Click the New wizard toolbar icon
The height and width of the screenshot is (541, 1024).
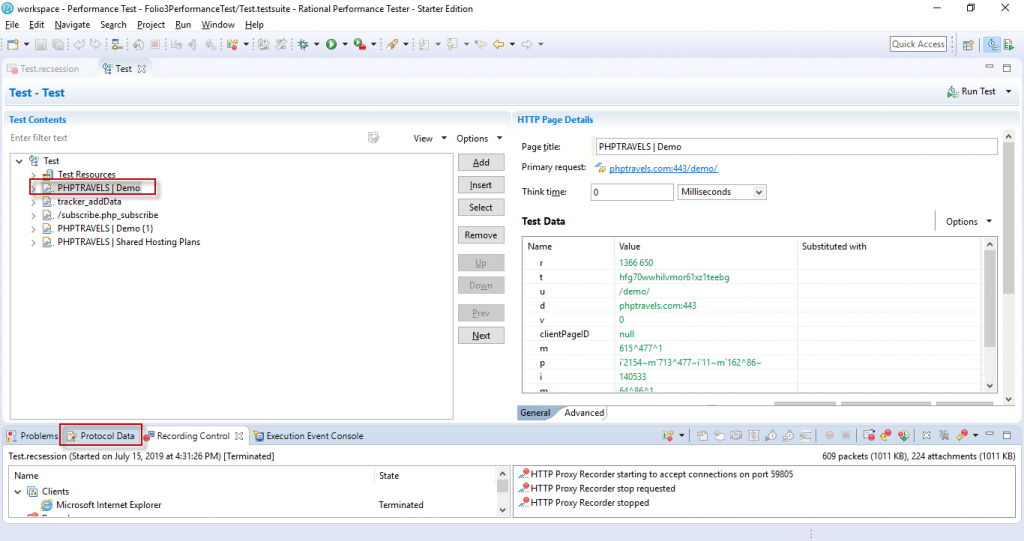click(12, 44)
